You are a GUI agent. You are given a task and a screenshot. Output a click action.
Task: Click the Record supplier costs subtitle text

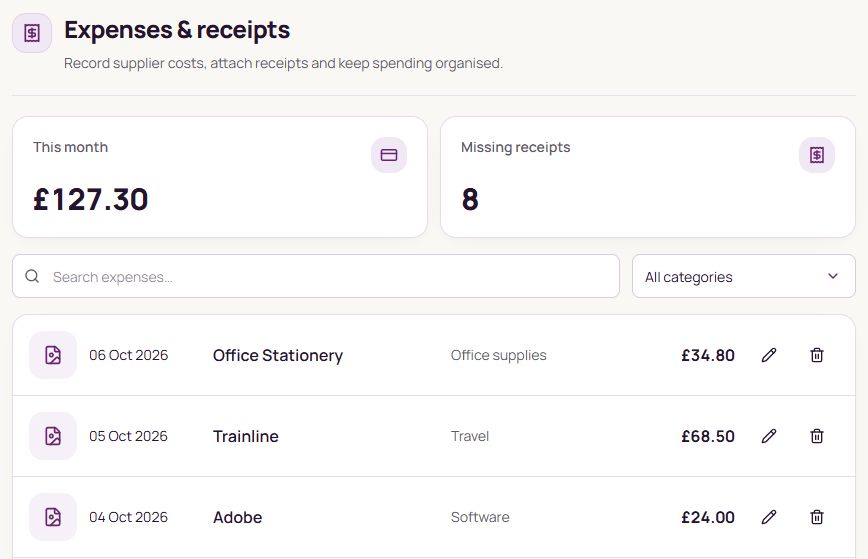coord(283,63)
